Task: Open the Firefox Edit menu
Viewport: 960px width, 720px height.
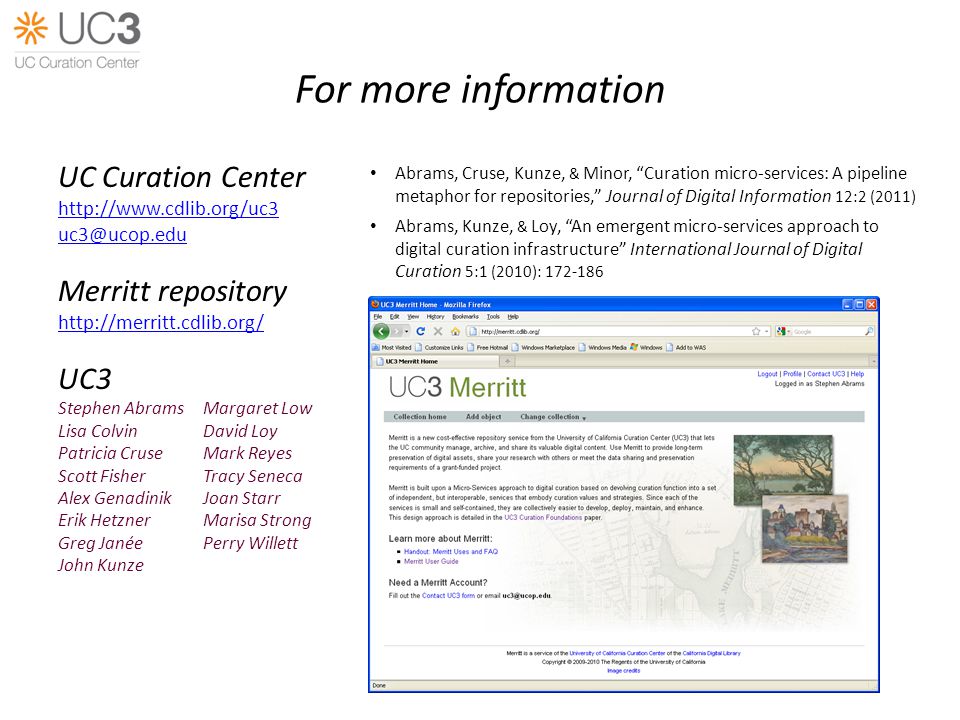Action: tap(395, 317)
